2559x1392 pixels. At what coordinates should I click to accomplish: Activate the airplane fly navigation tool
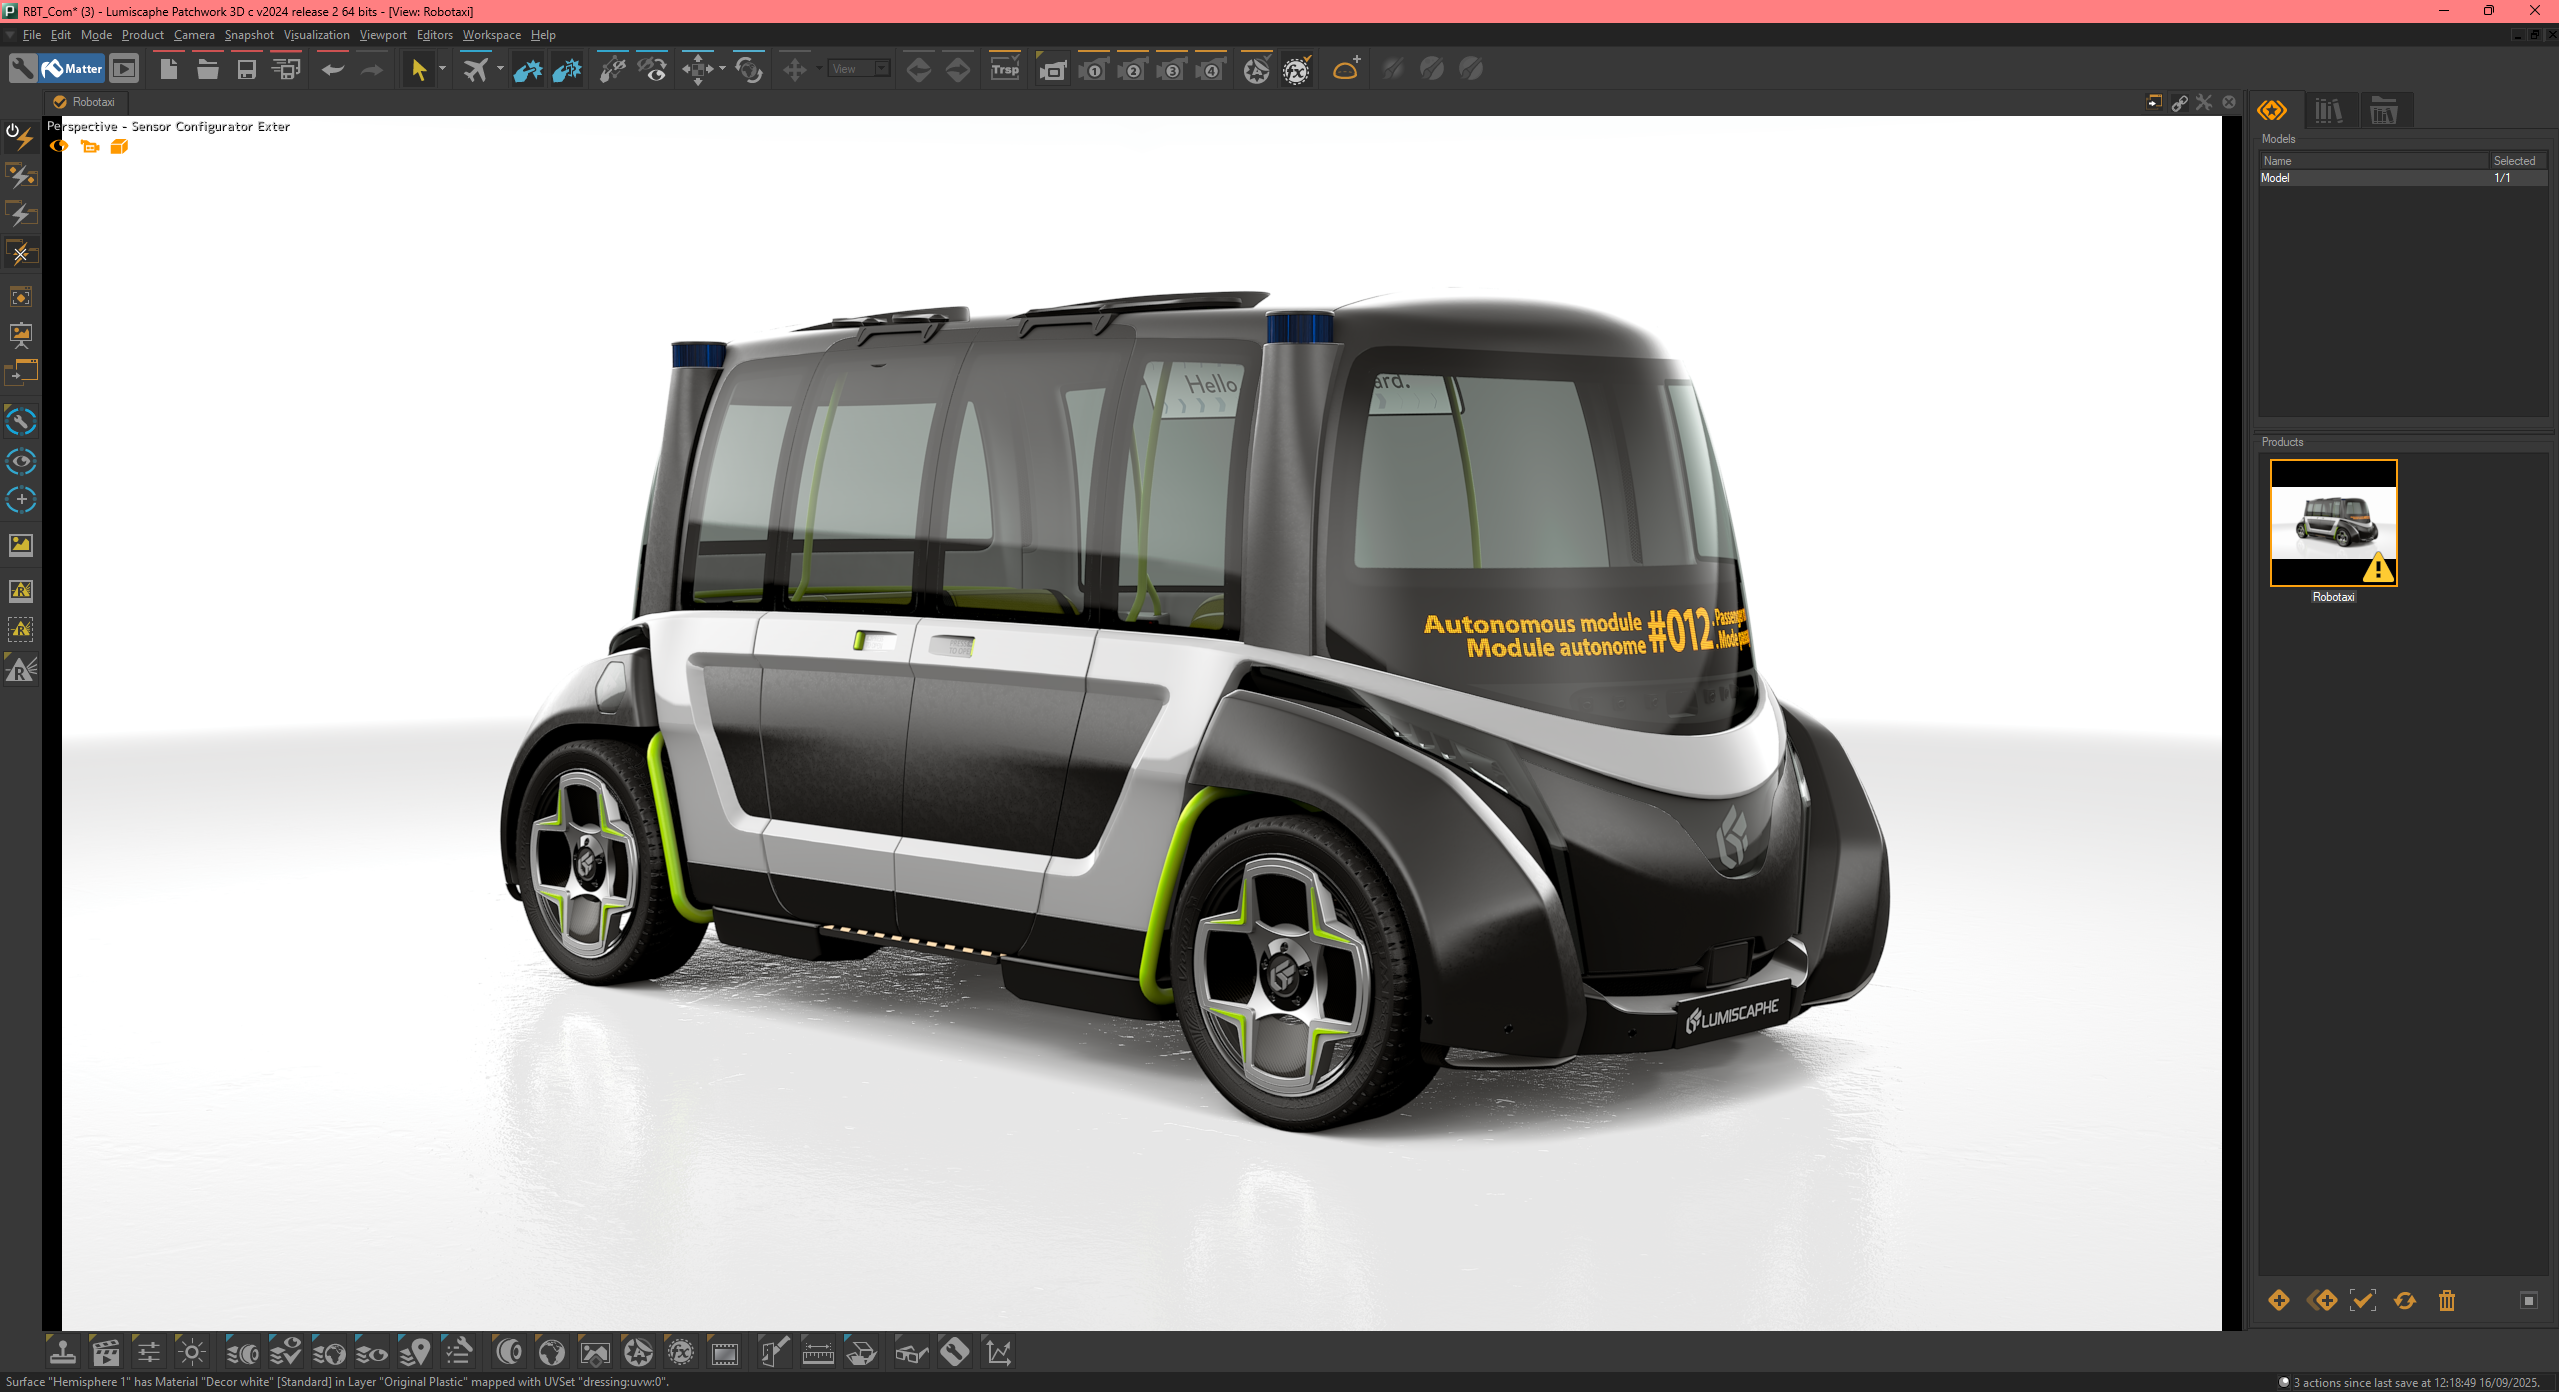pos(476,69)
